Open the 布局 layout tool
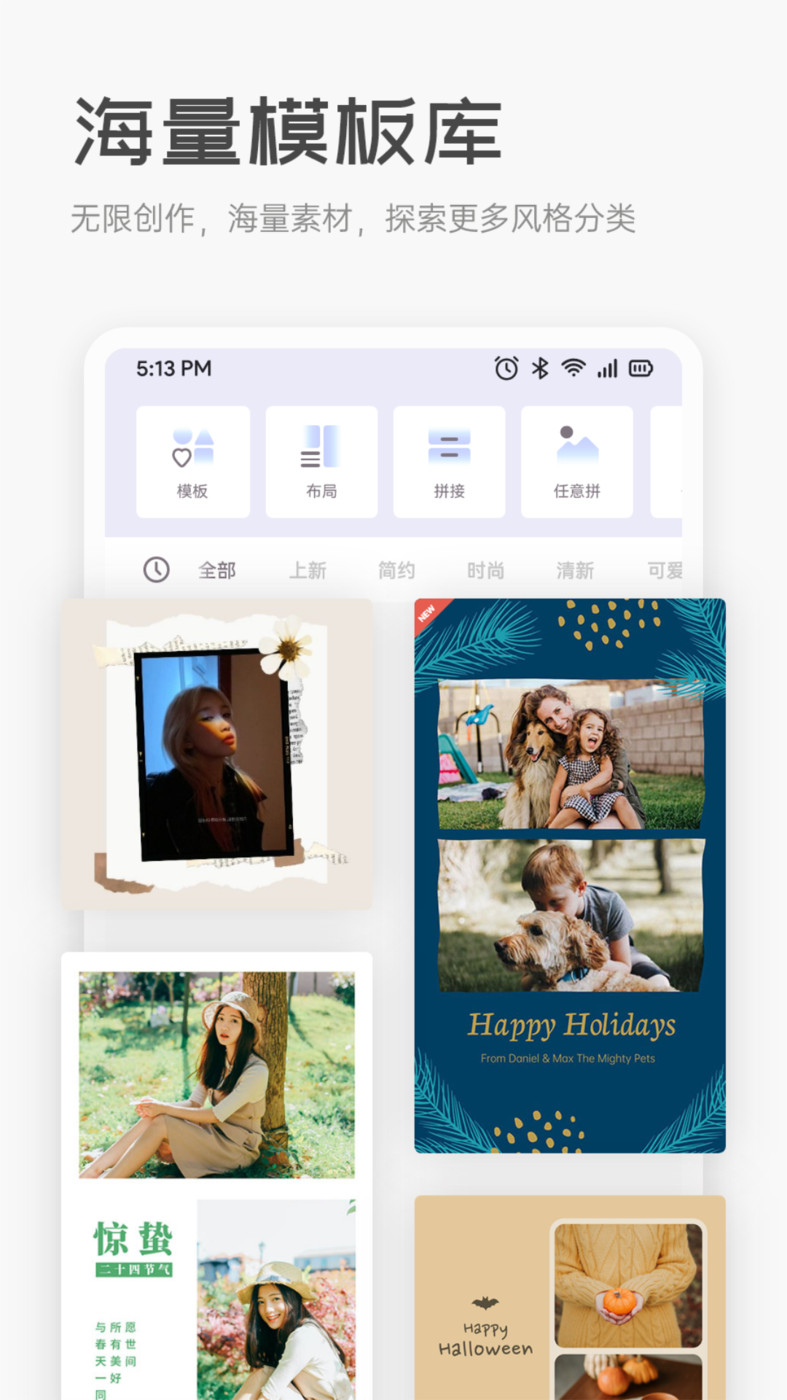 321,461
